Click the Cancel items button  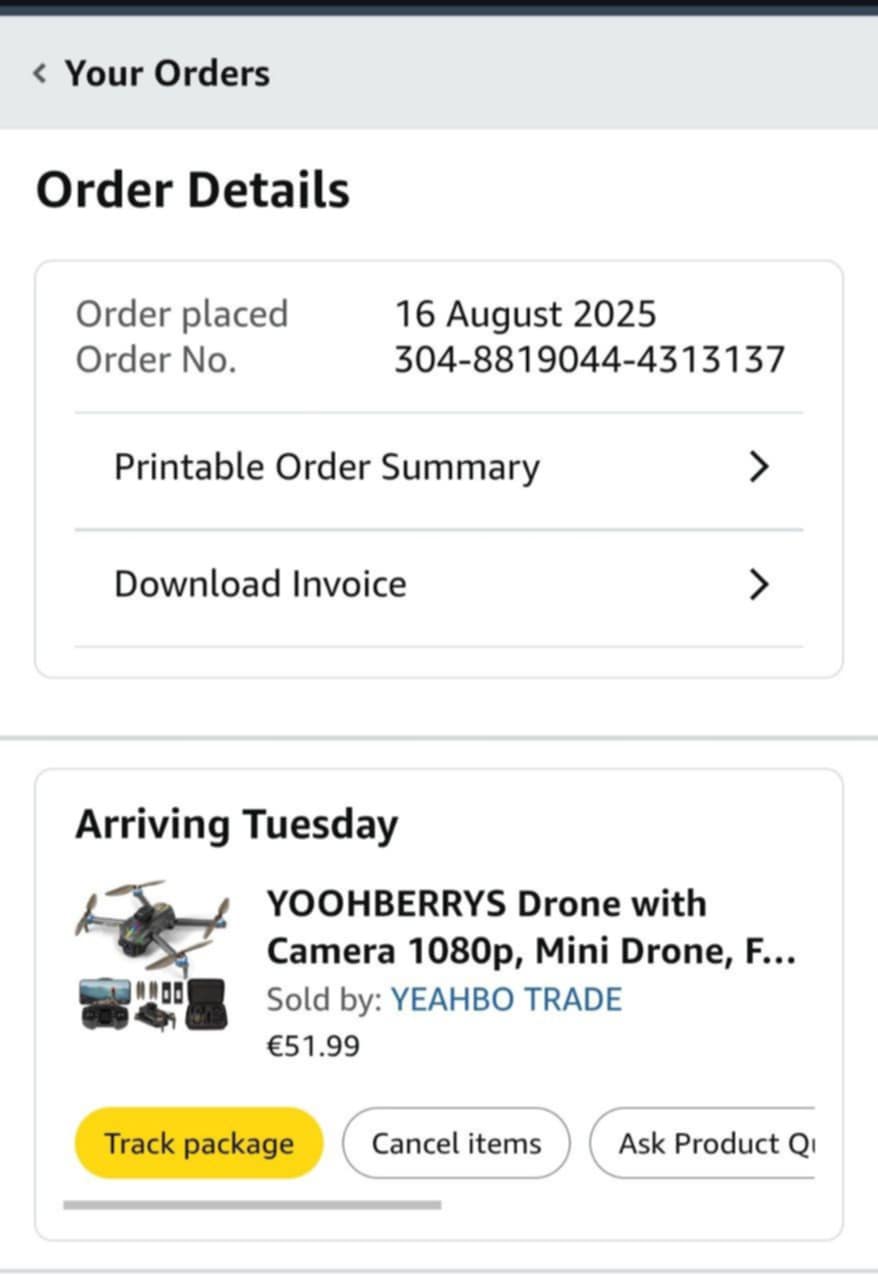[456, 1143]
